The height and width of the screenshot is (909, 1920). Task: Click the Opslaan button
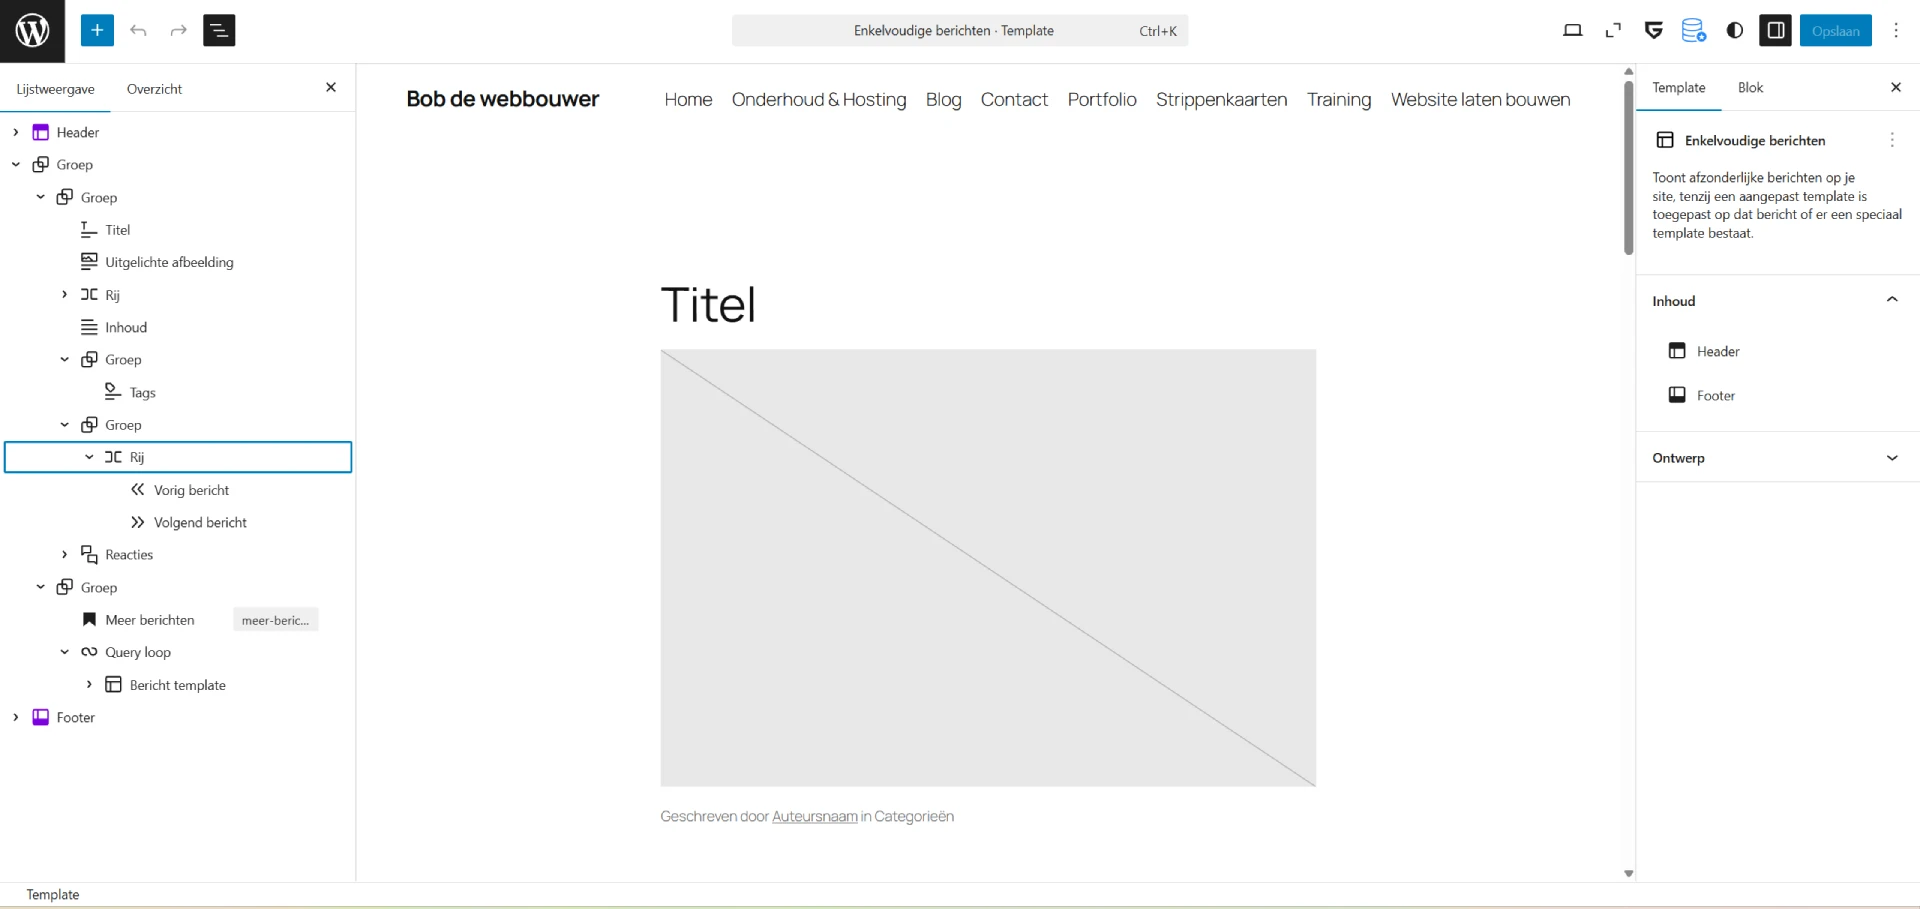1836,30
